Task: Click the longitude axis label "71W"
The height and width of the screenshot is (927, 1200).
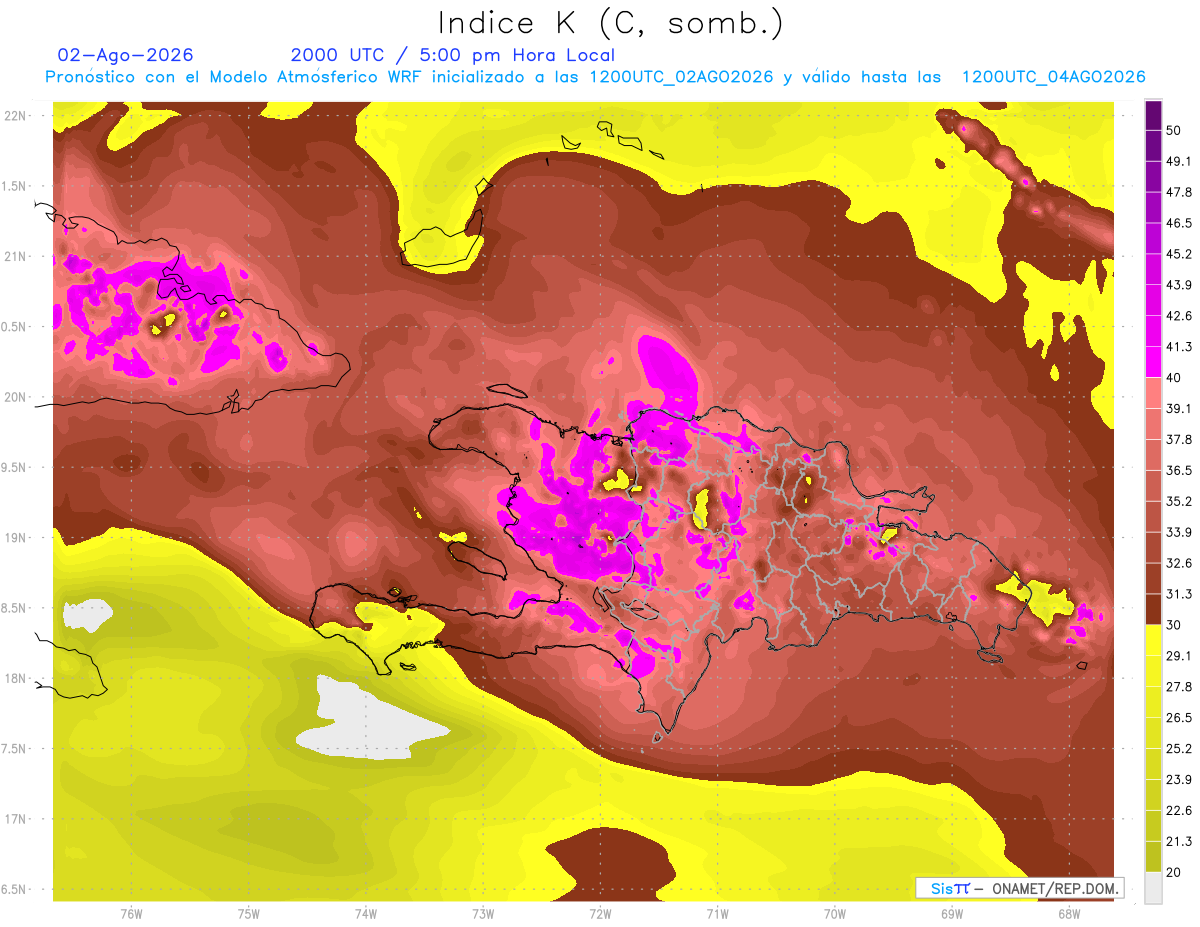Action: pyautogui.click(x=717, y=914)
